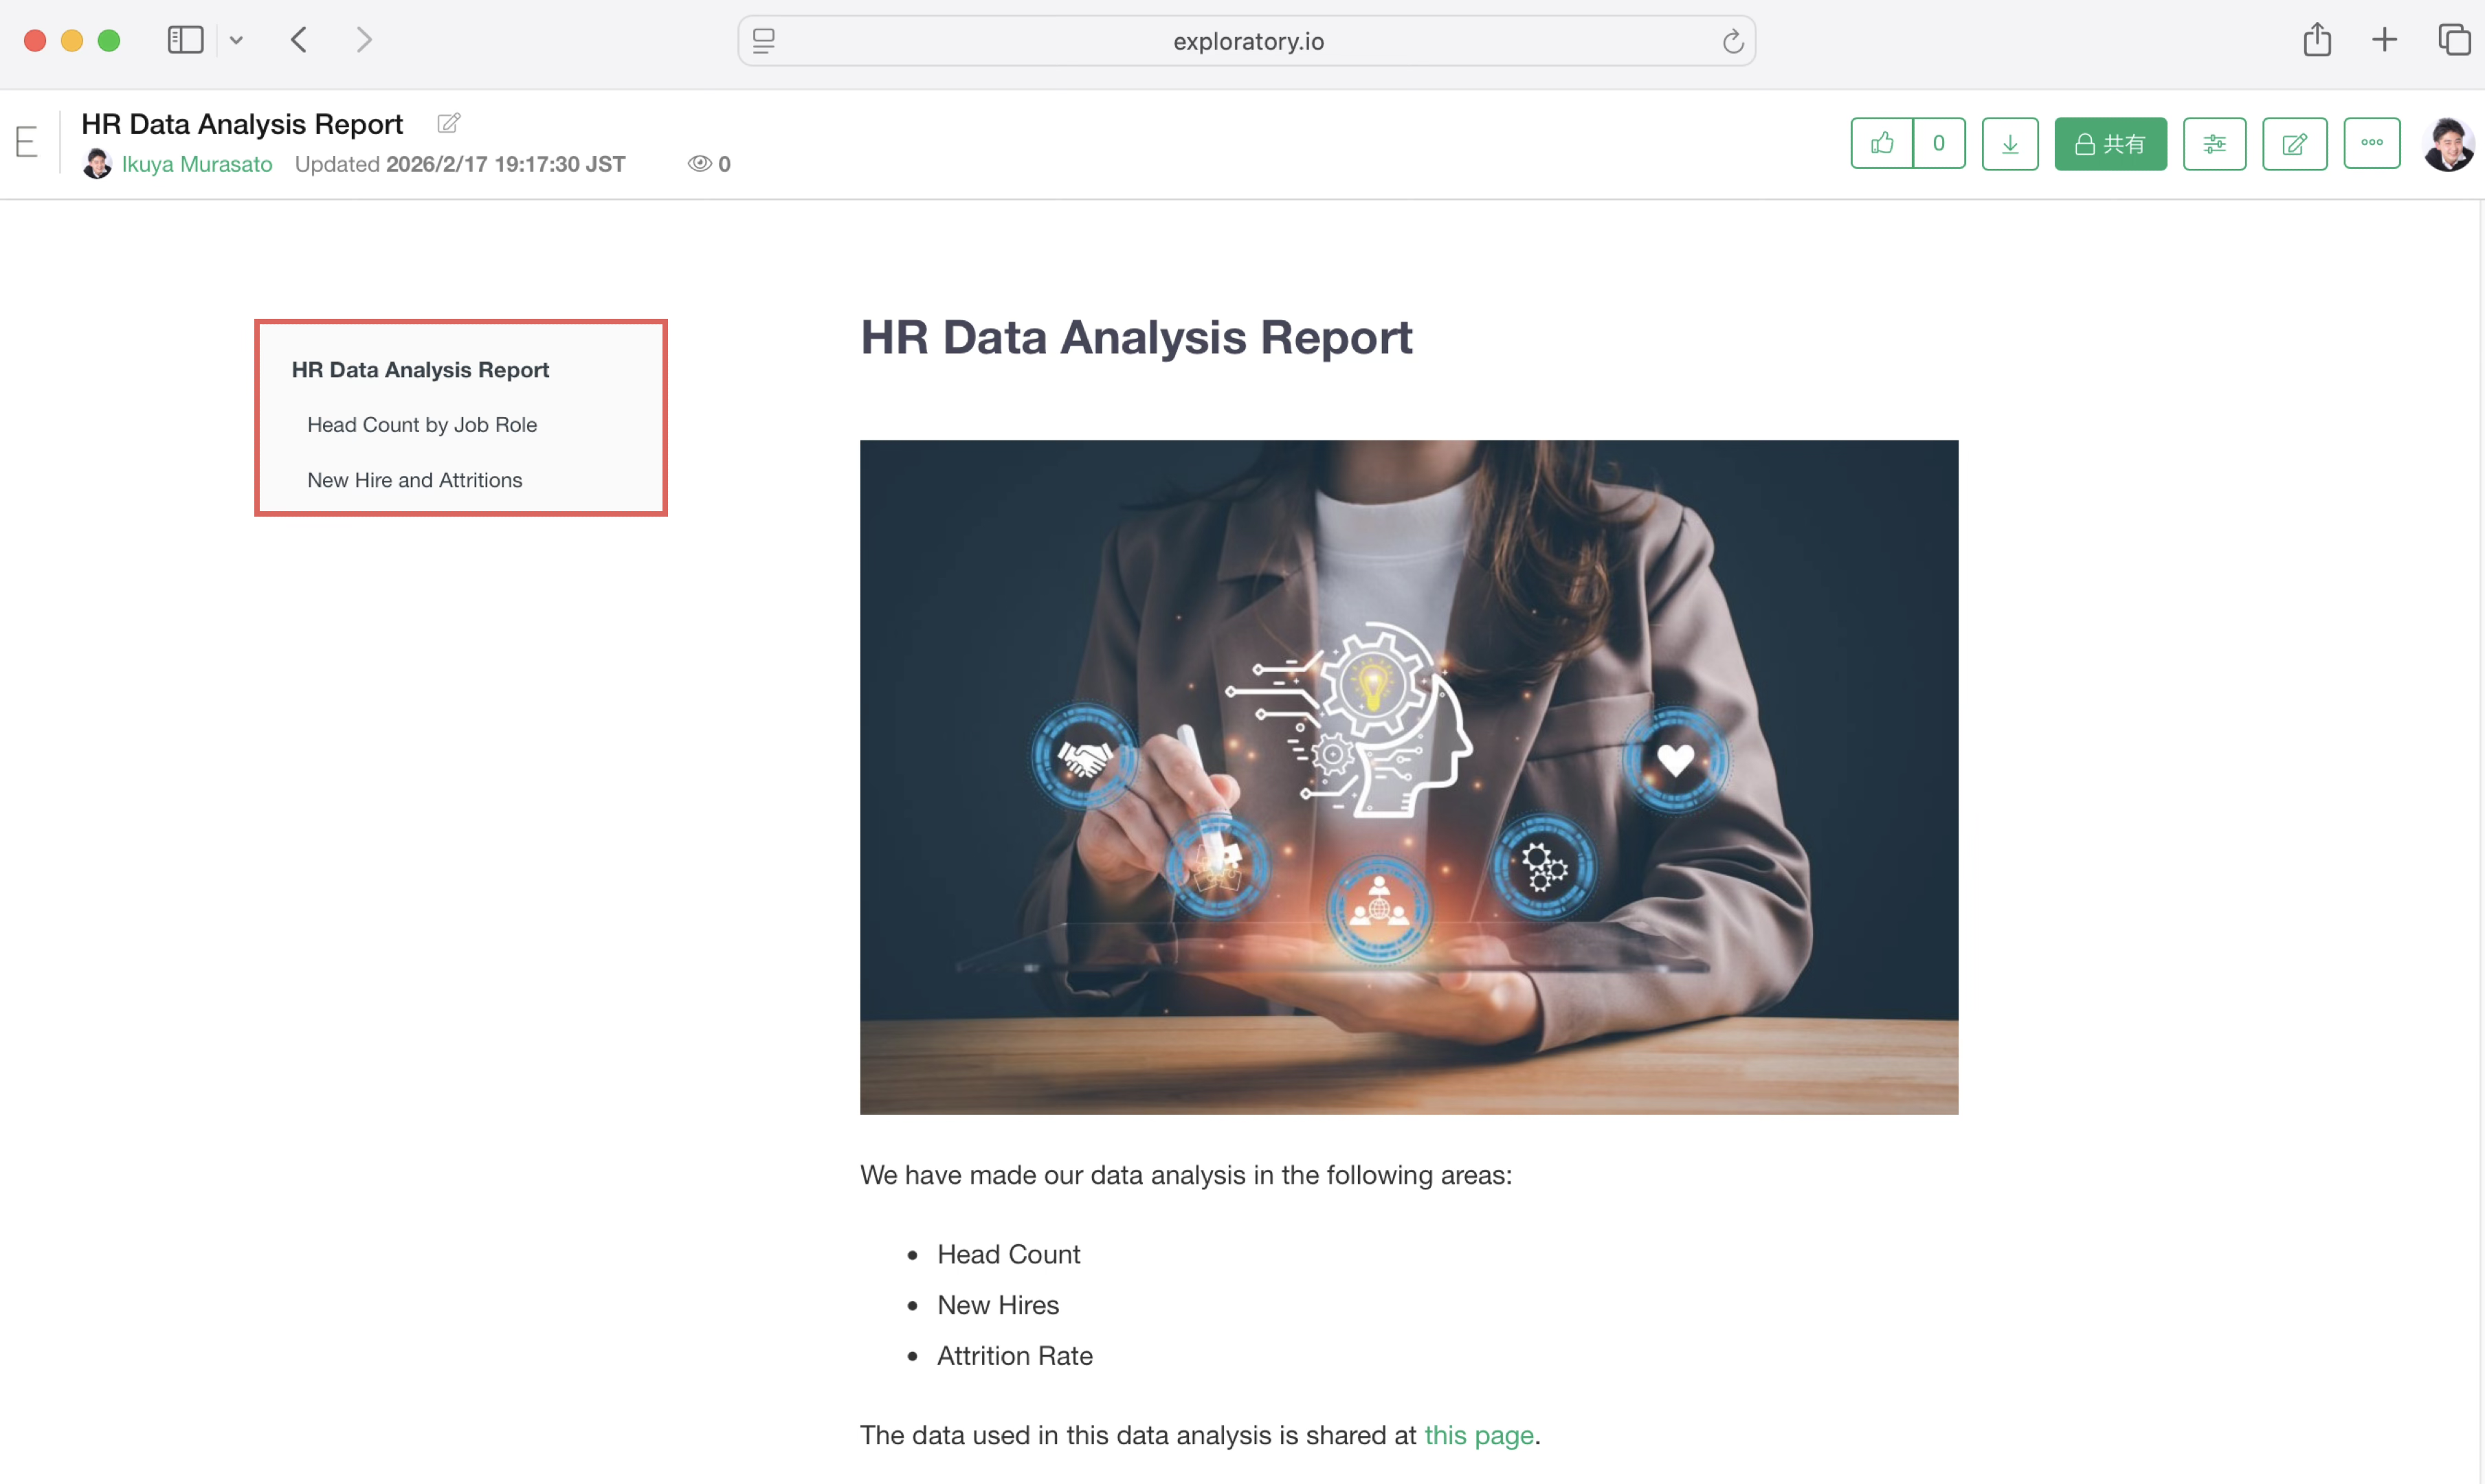Jump to New Hire and Attritions section

tap(414, 480)
